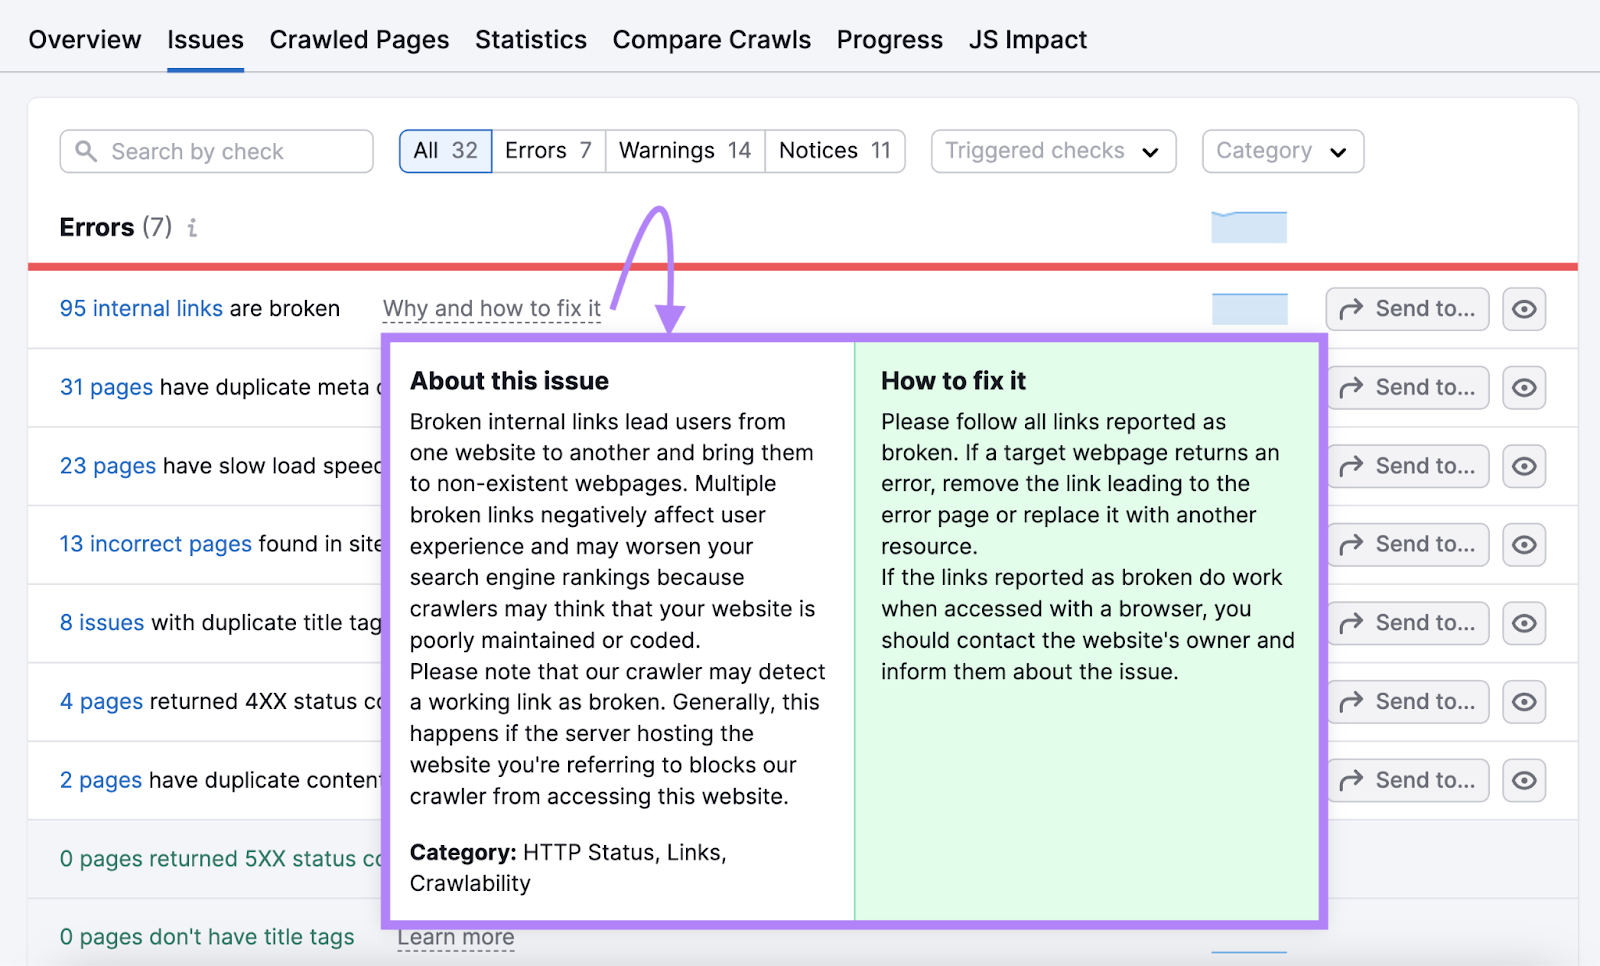Toggle the eye icon on the incorrect pages row
The width and height of the screenshot is (1600, 966).
click(x=1523, y=544)
